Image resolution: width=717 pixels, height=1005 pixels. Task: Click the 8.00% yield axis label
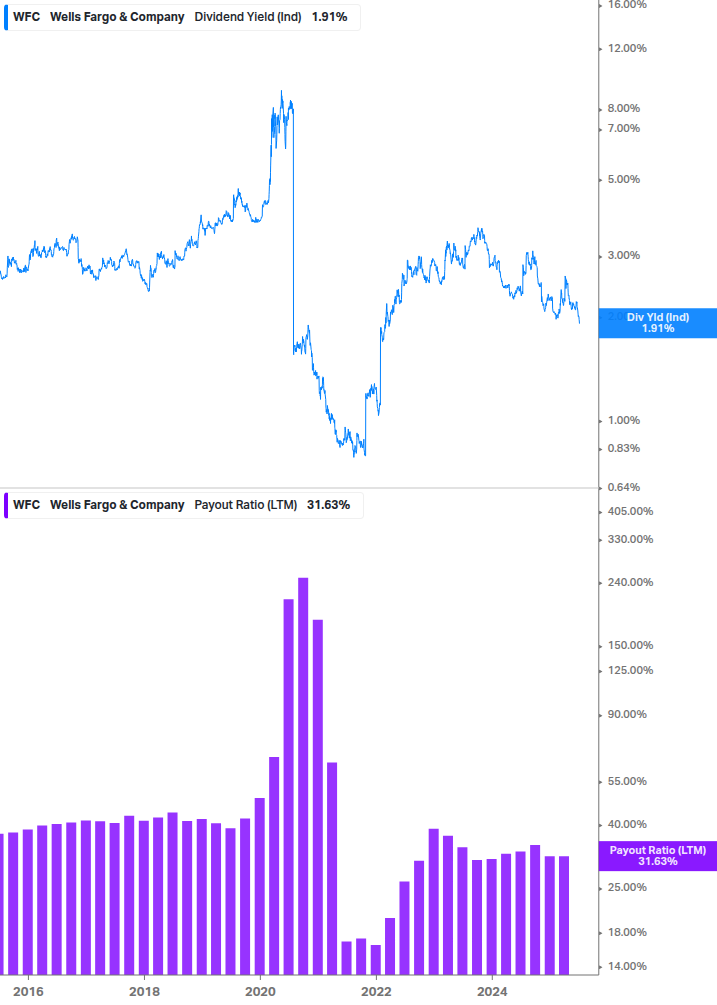point(623,108)
